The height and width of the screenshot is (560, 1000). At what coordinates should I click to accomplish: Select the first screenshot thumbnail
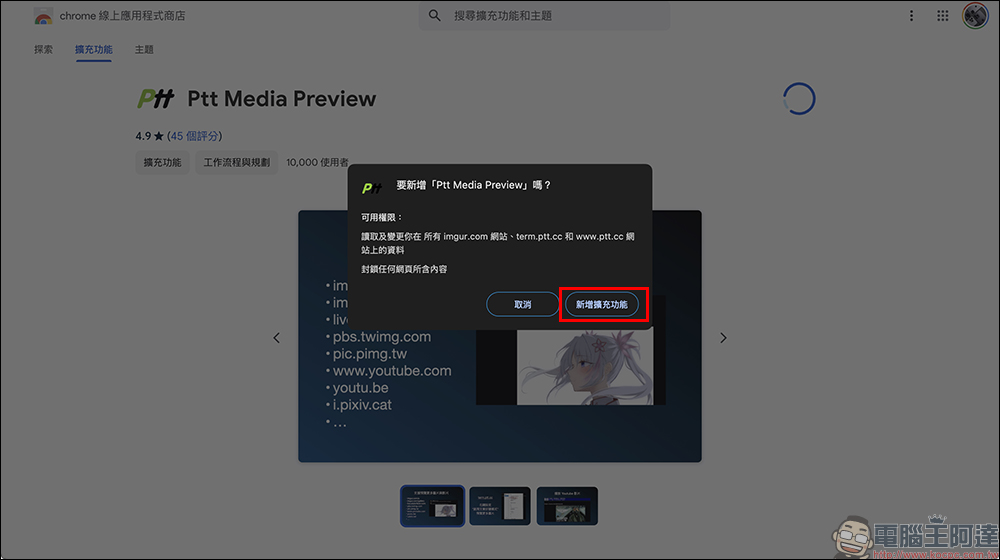pyautogui.click(x=432, y=506)
